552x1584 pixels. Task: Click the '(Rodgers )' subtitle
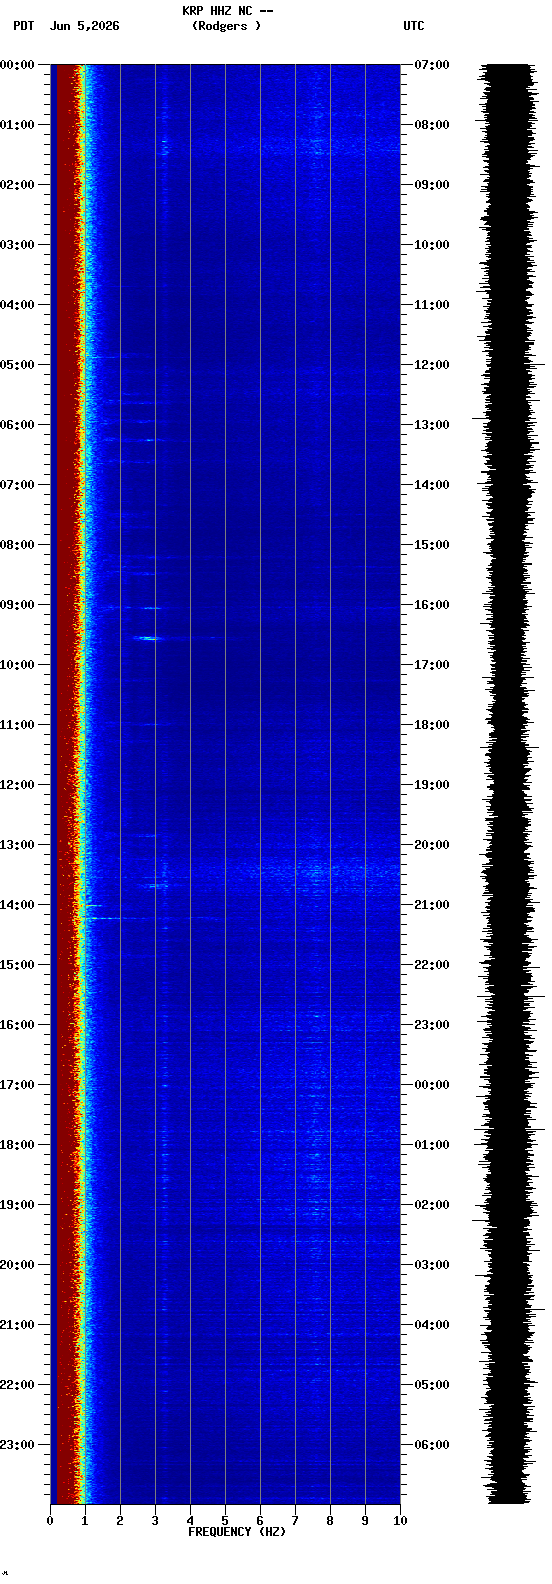pos(226,26)
